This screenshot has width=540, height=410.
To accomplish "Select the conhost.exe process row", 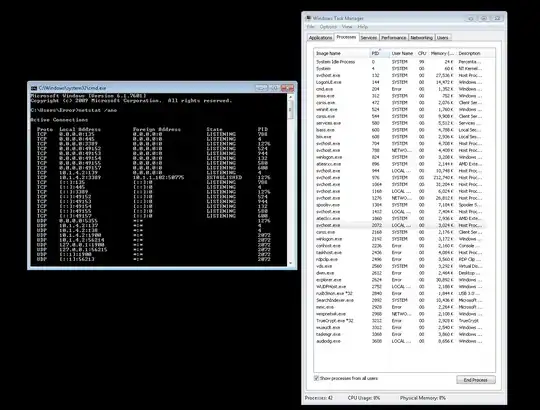I will pos(399,246).
